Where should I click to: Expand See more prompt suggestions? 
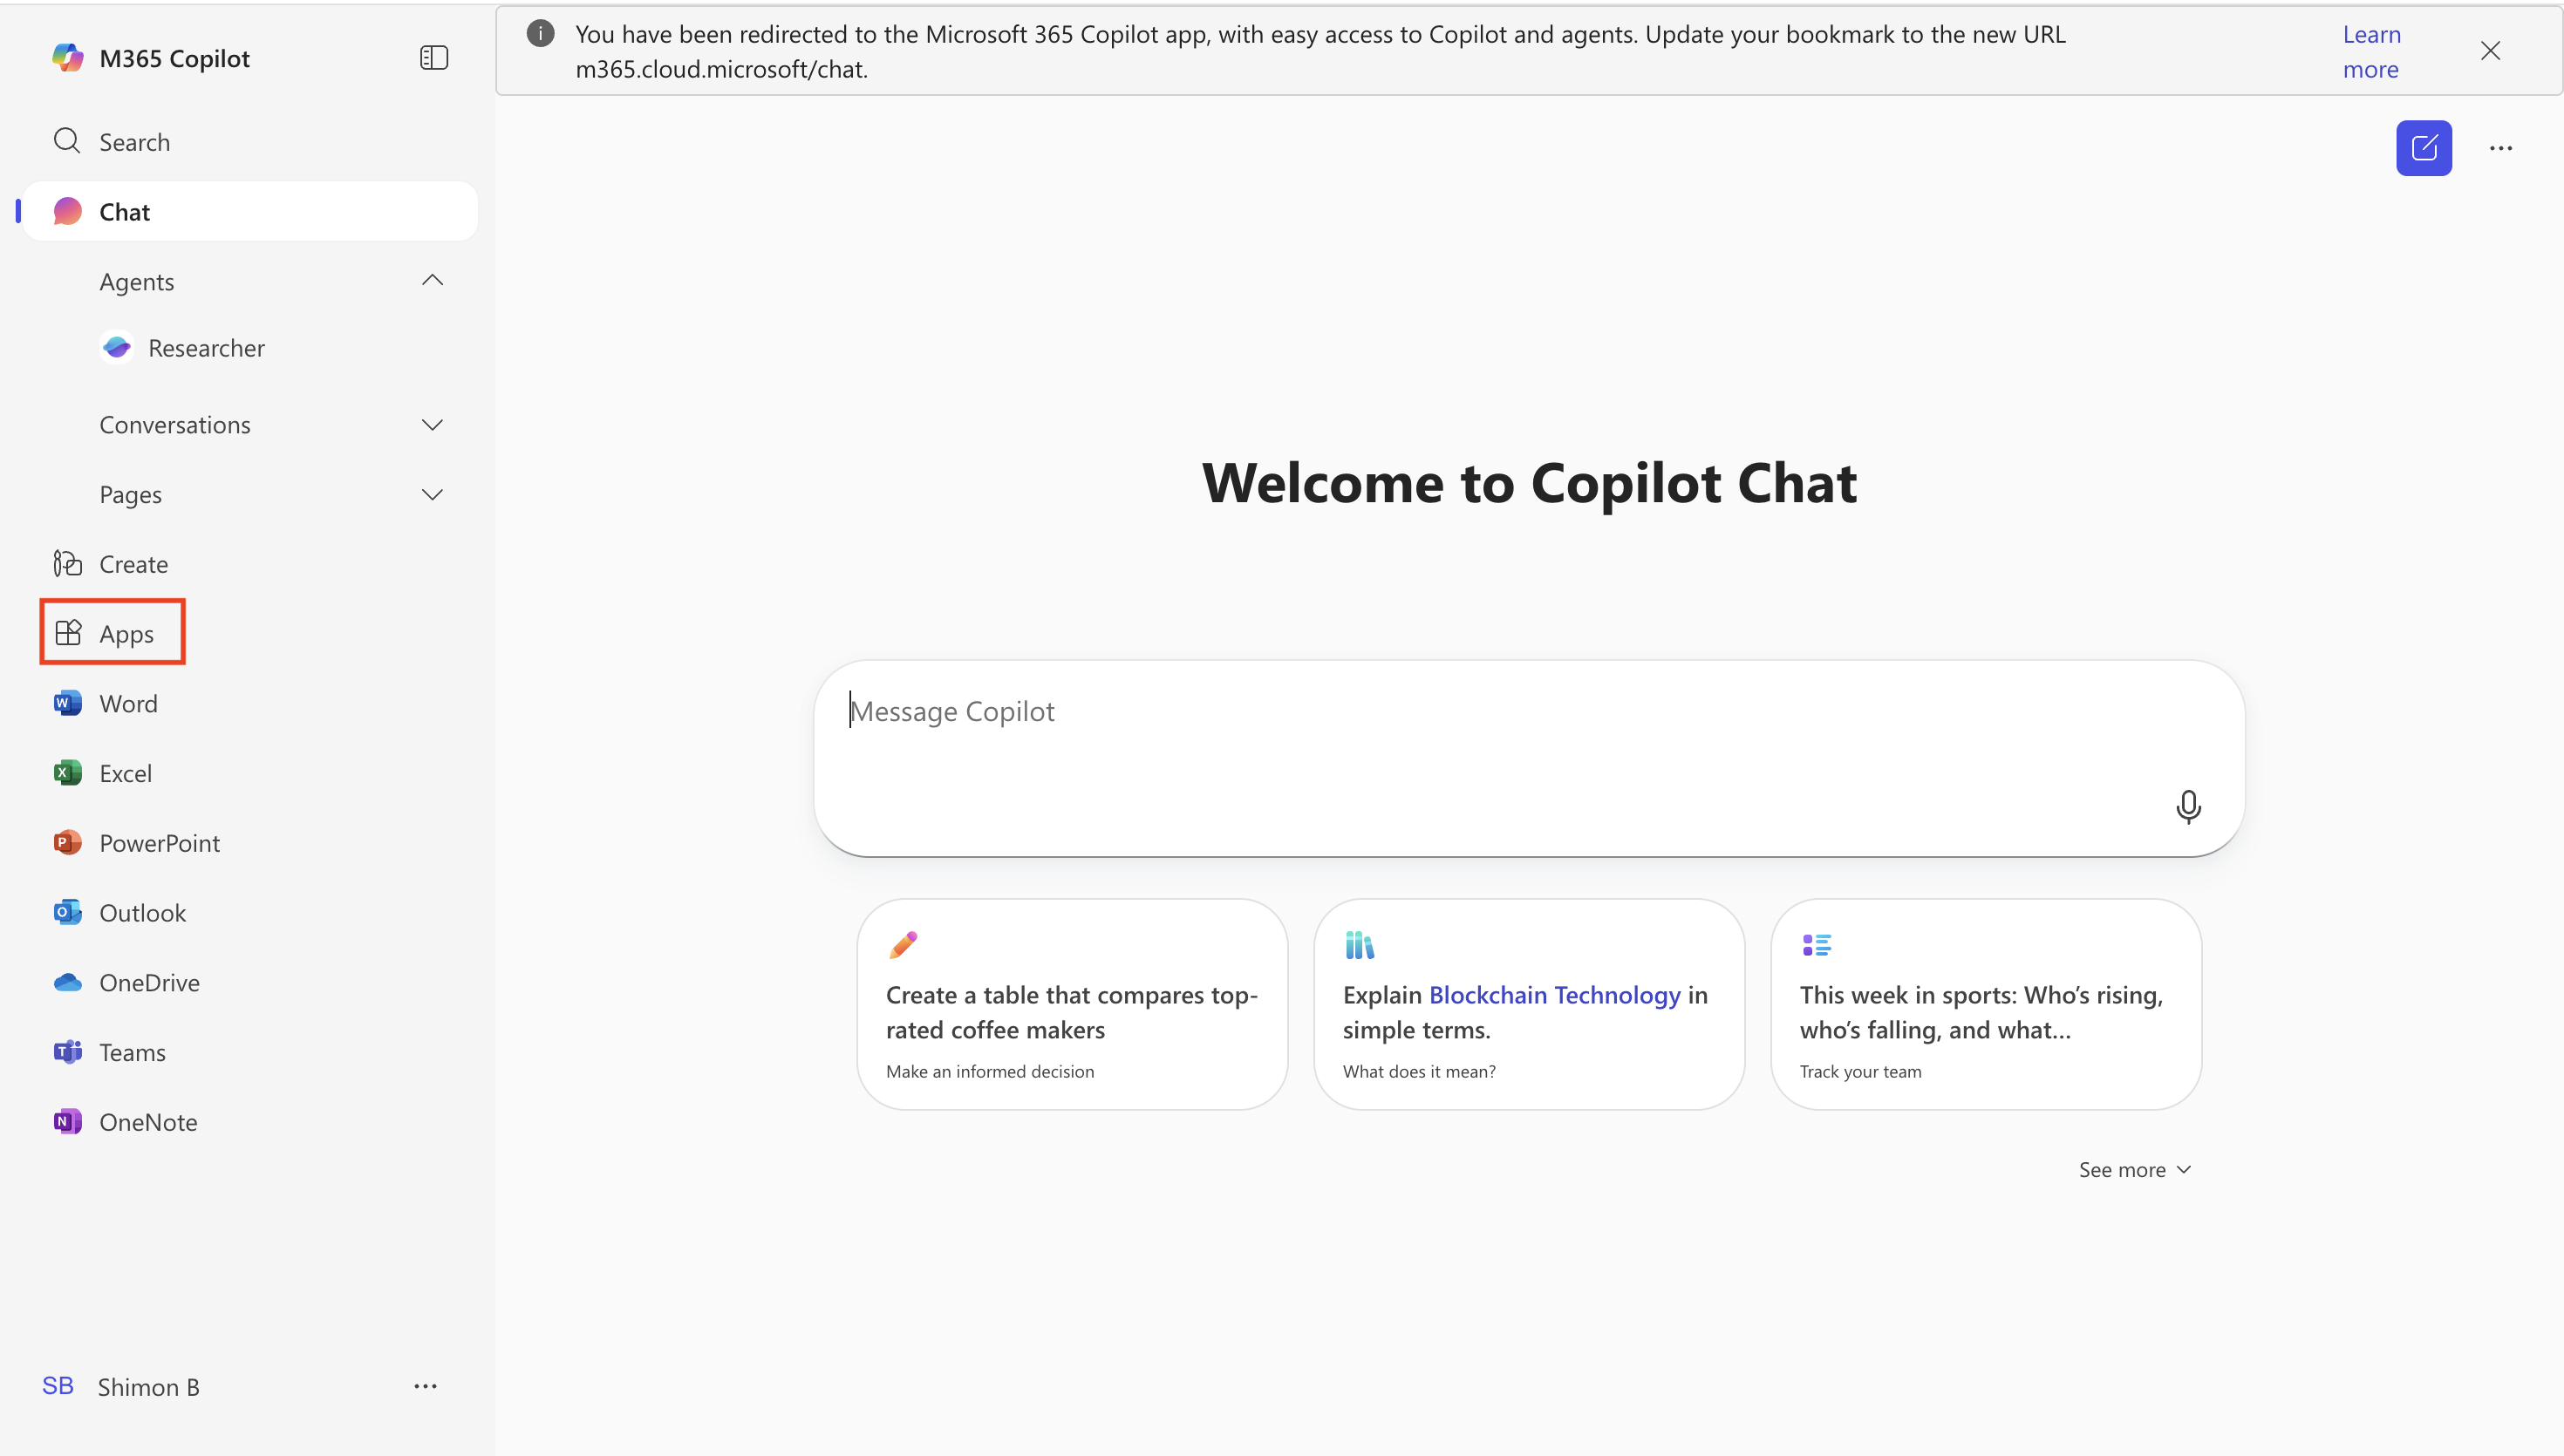point(2134,1170)
